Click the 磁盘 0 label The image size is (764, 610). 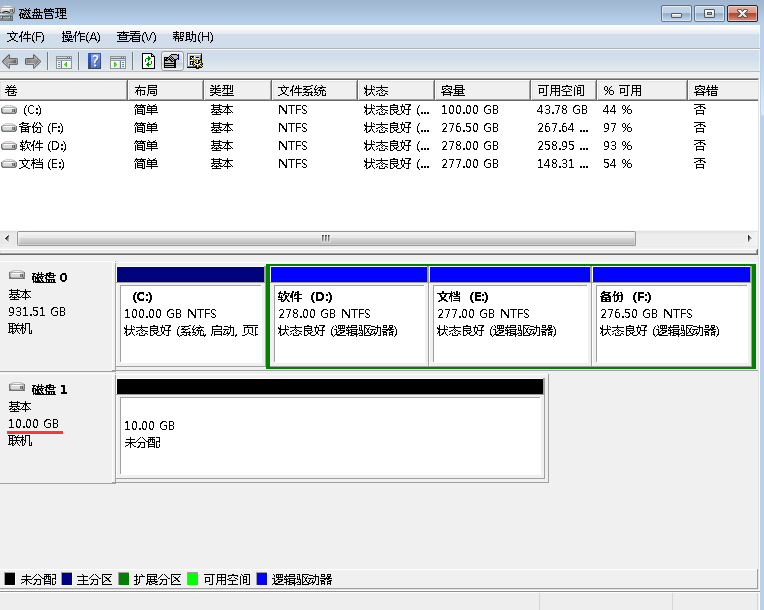point(49,278)
